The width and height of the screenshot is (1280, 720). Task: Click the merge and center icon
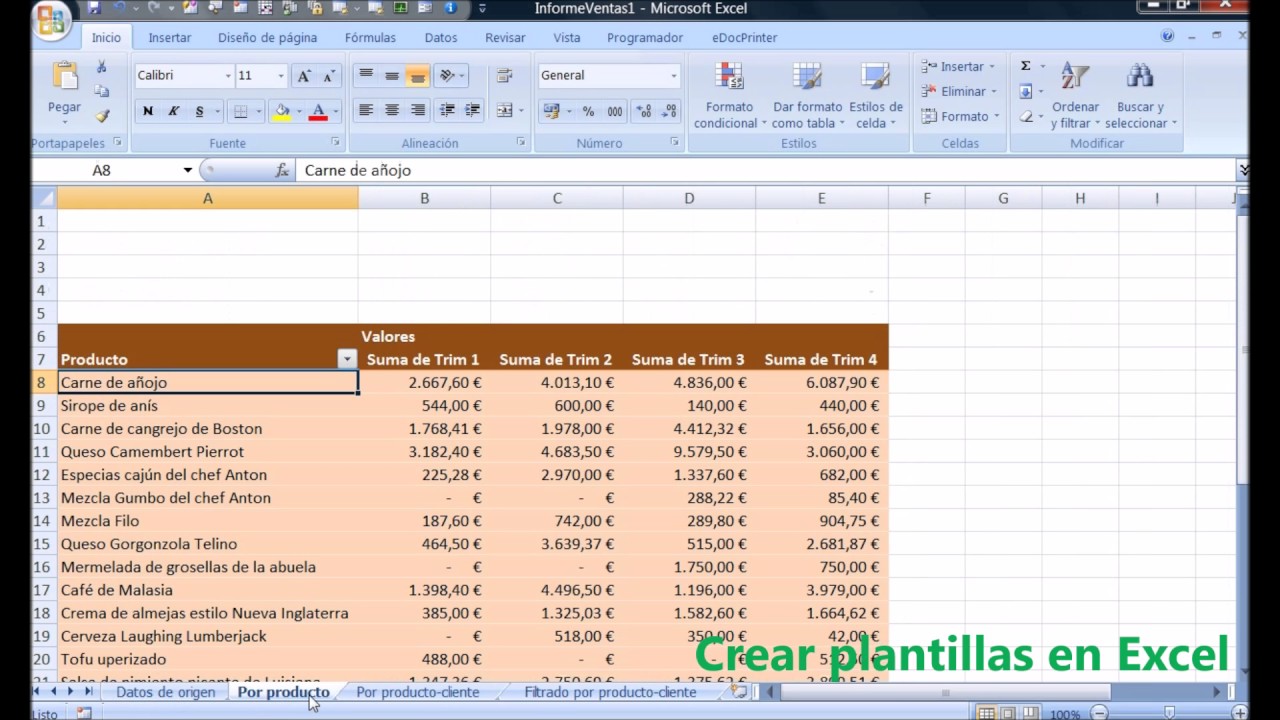click(x=504, y=110)
